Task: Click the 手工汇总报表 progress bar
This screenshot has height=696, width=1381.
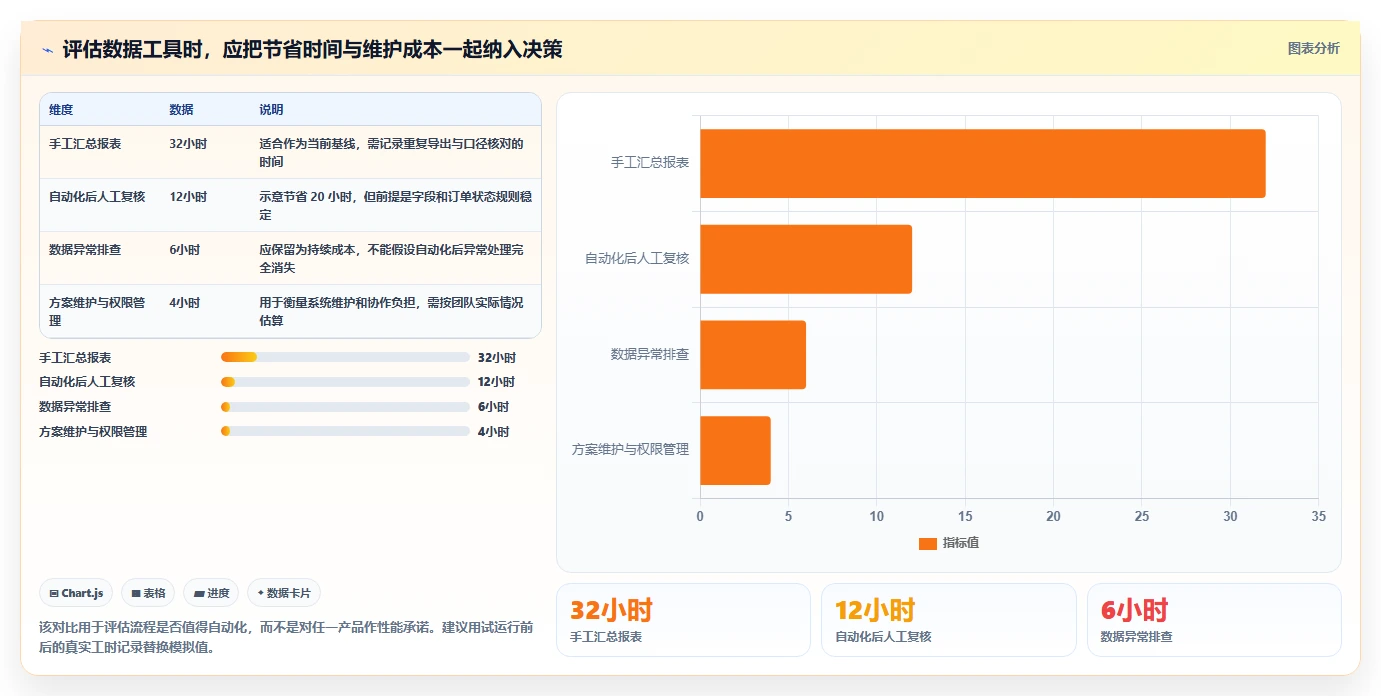Action: [x=345, y=357]
